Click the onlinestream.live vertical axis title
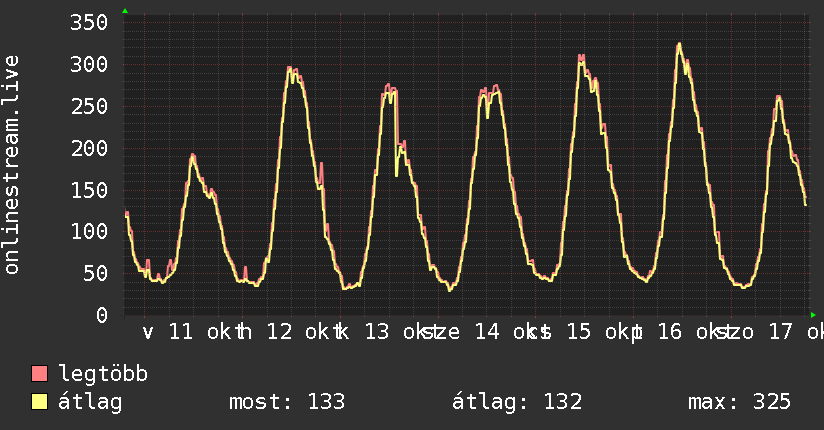Viewport: 824px width, 430px height. click(x=11, y=165)
